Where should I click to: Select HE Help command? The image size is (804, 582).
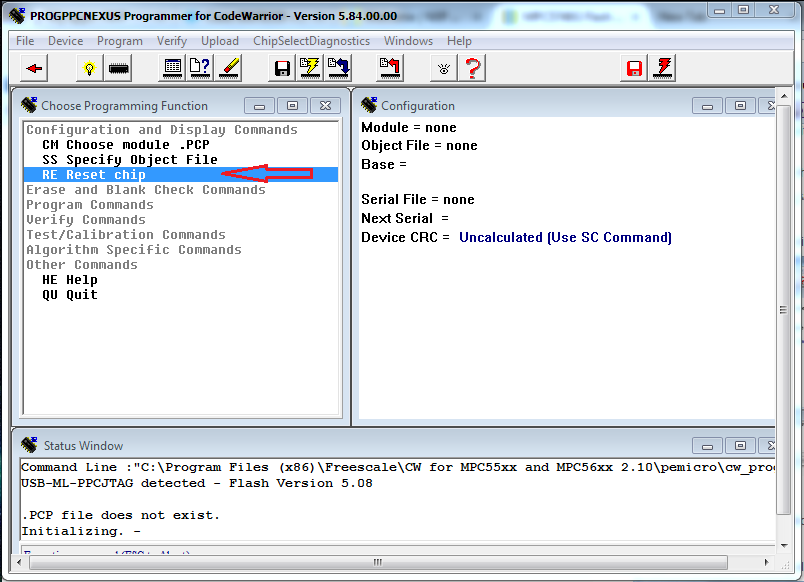[70, 279]
